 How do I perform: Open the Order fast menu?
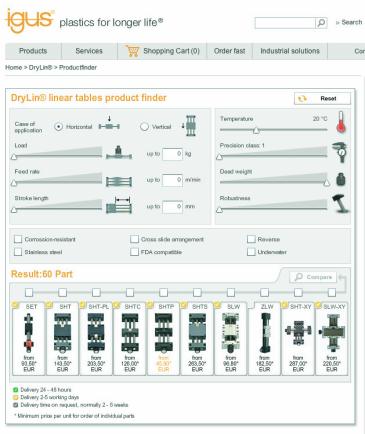[x=229, y=51]
